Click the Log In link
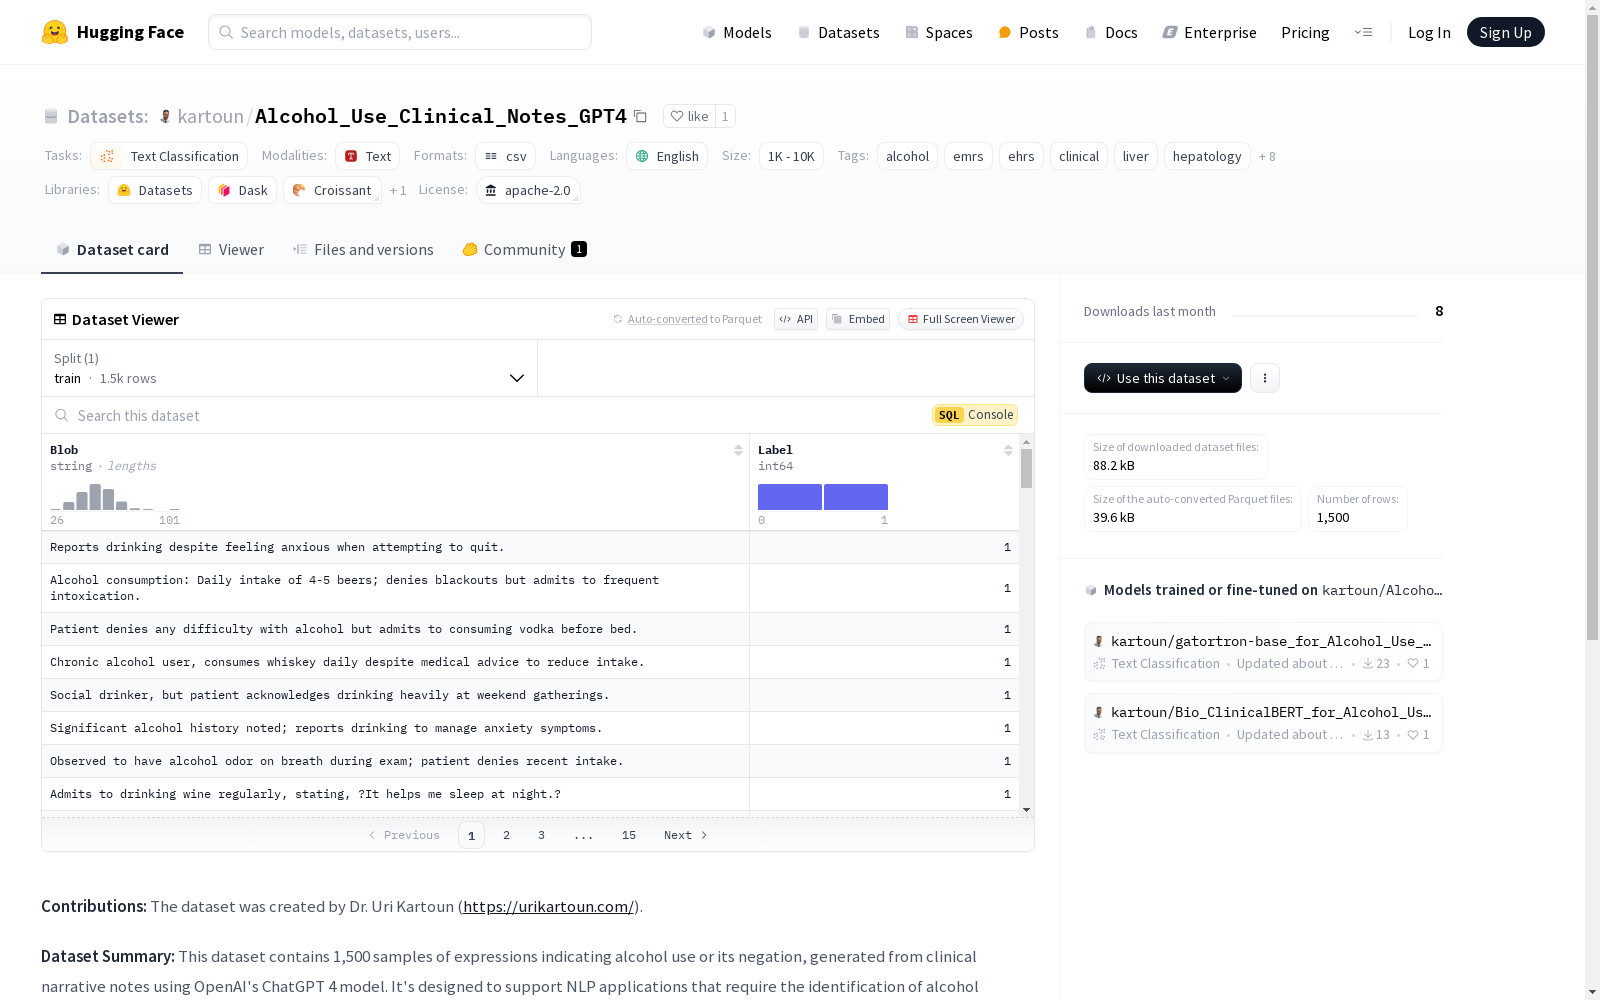This screenshot has width=1600, height=1000. 1429,32
